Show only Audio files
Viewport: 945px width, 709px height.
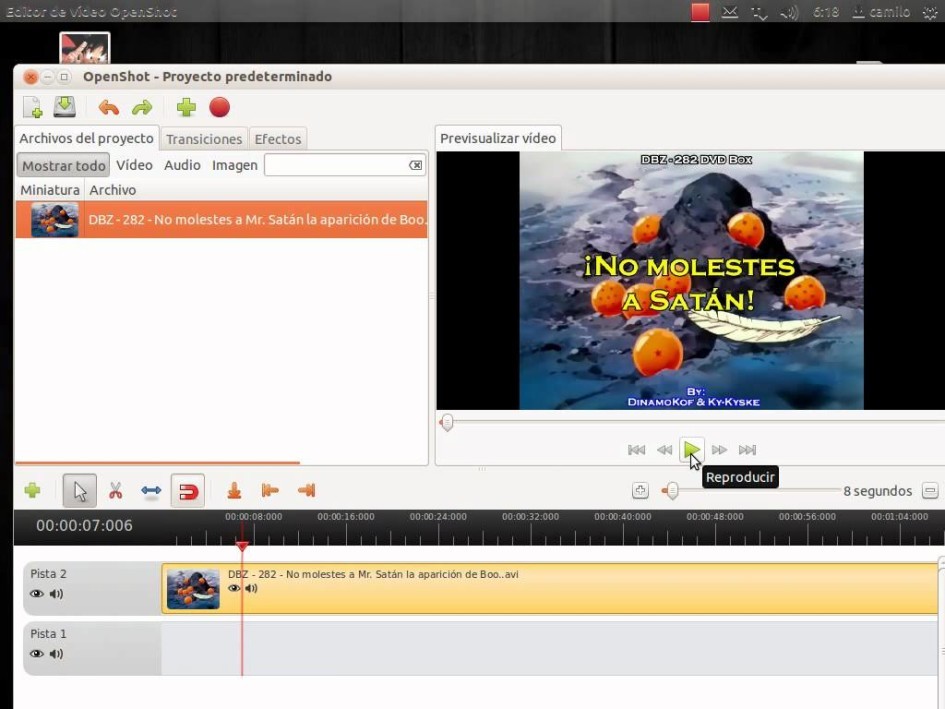point(182,165)
